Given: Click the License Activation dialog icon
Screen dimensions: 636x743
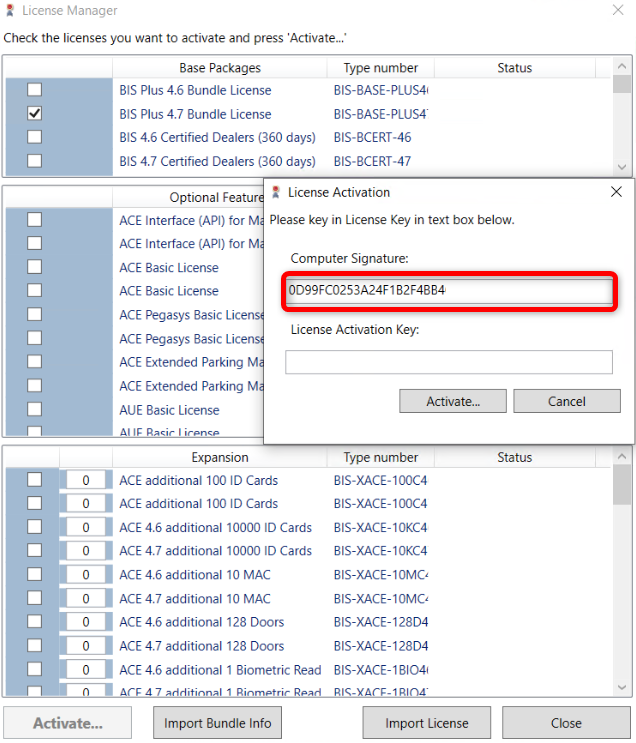Looking at the screenshot, I should tap(276, 192).
